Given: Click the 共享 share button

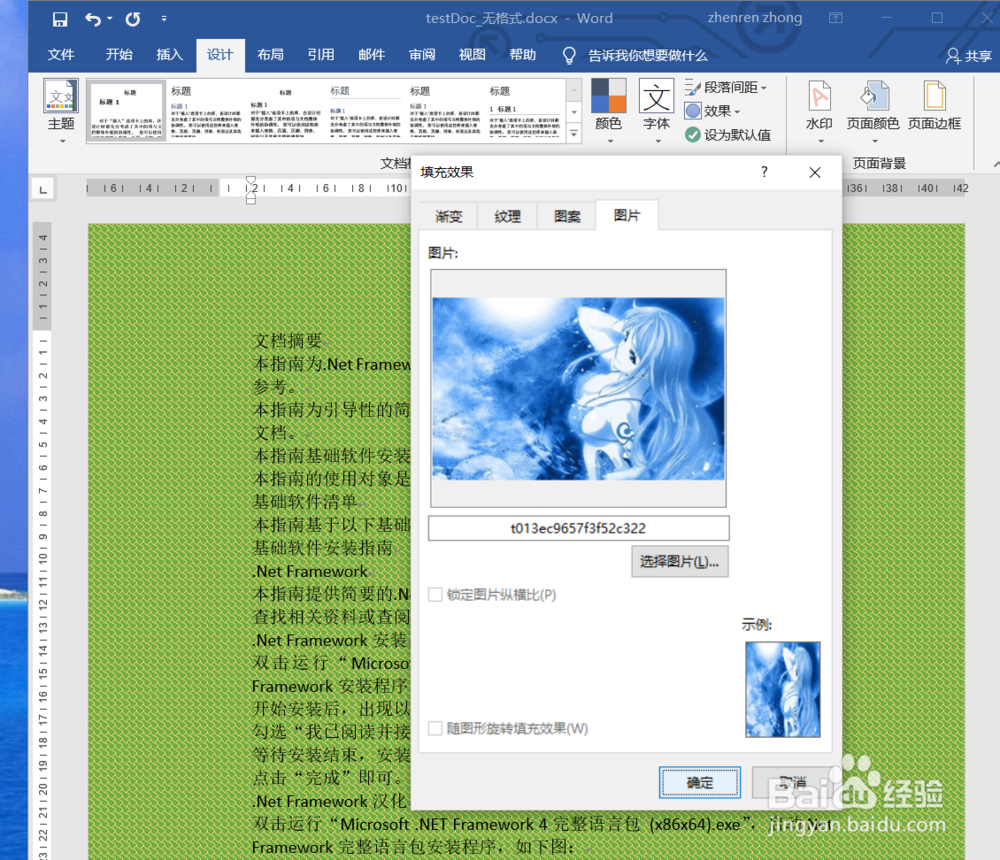Looking at the screenshot, I should pos(969,56).
